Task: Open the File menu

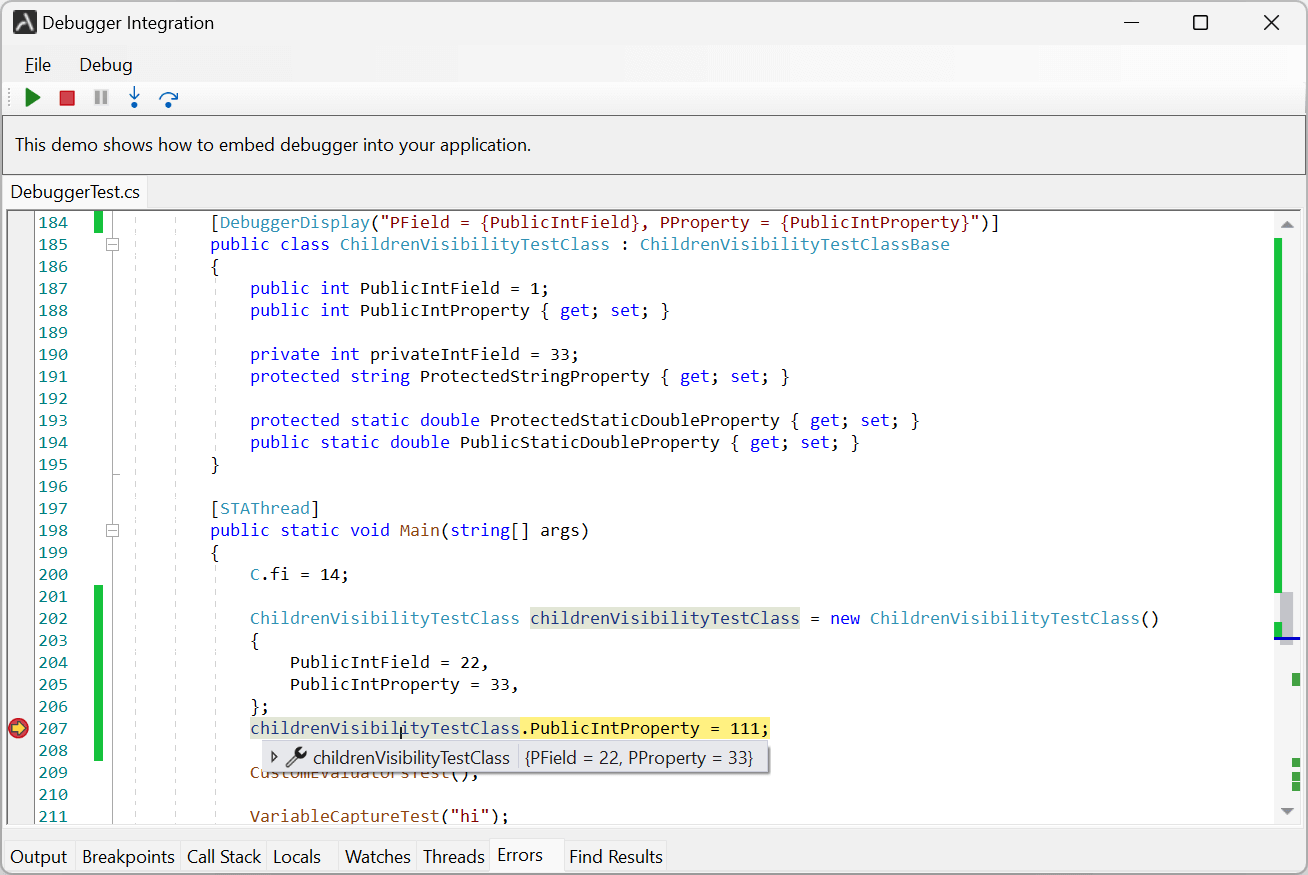Action: (x=38, y=65)
